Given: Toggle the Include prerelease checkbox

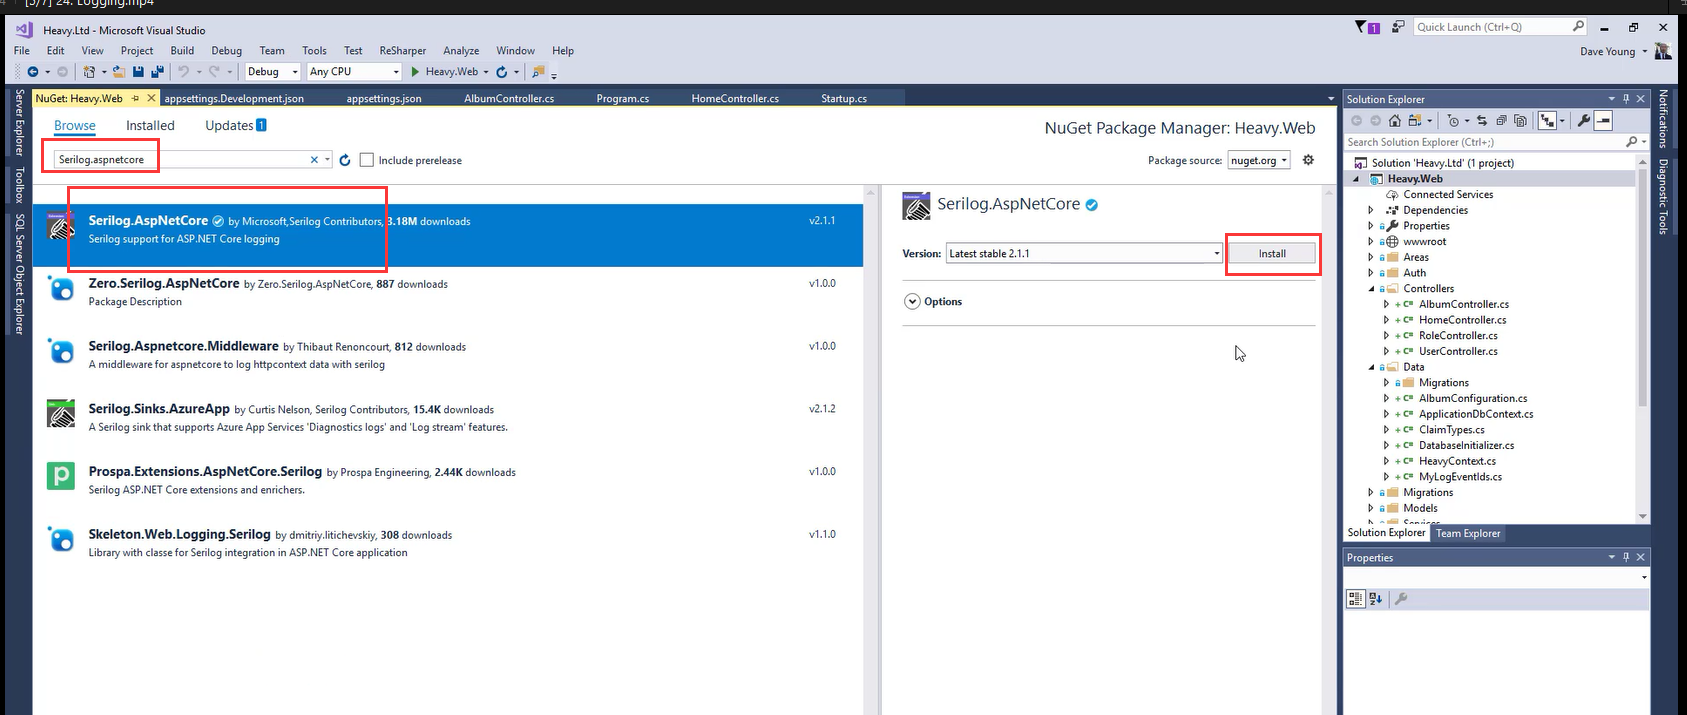Looking at the screenshot, I should click(x=367, y=160).
